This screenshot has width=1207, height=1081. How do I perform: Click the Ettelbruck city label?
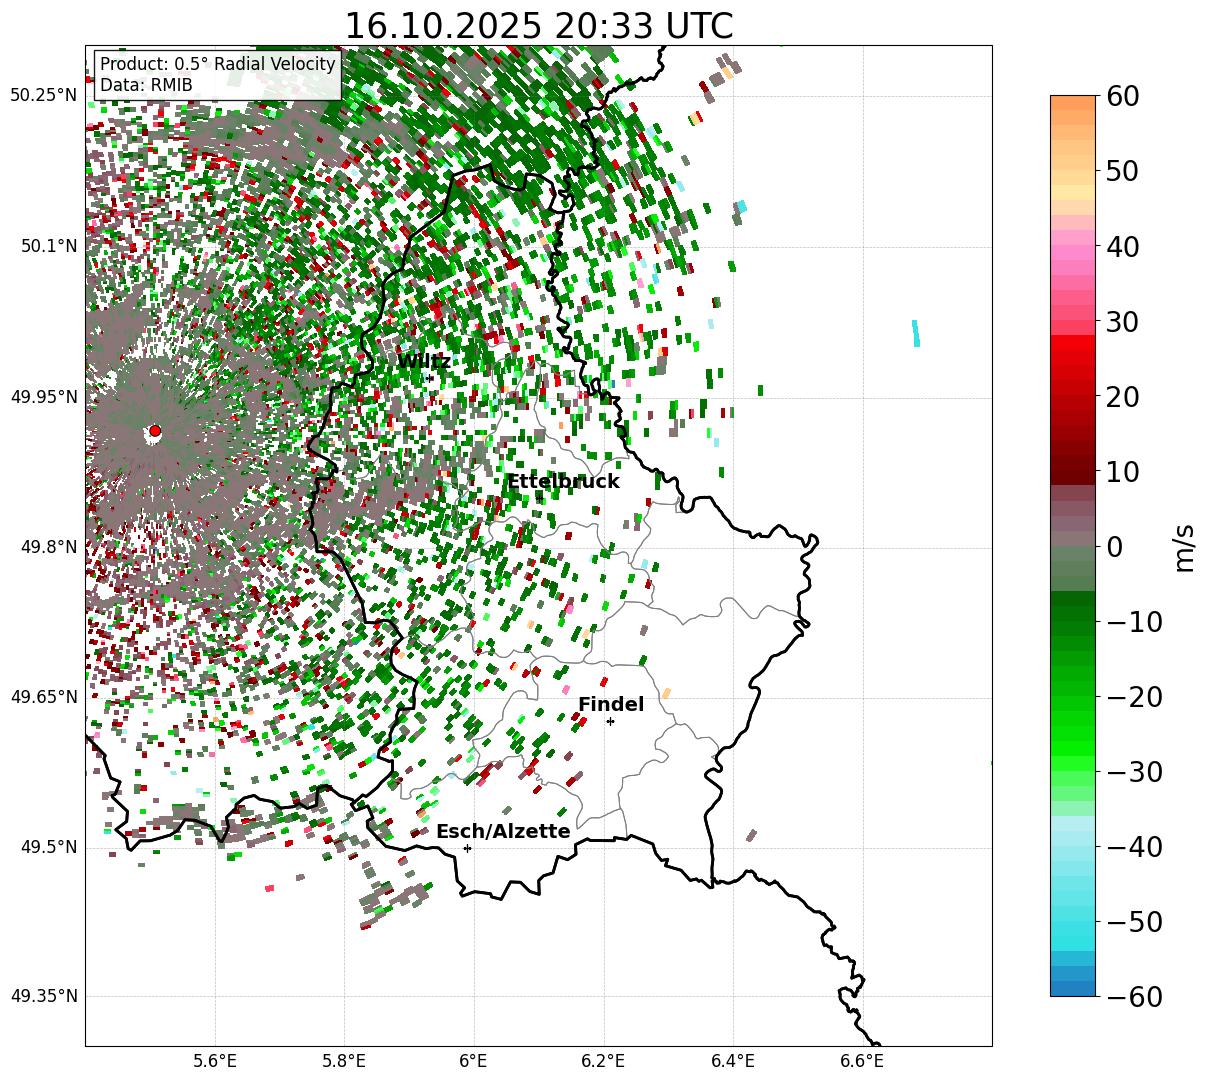(564, 482)
